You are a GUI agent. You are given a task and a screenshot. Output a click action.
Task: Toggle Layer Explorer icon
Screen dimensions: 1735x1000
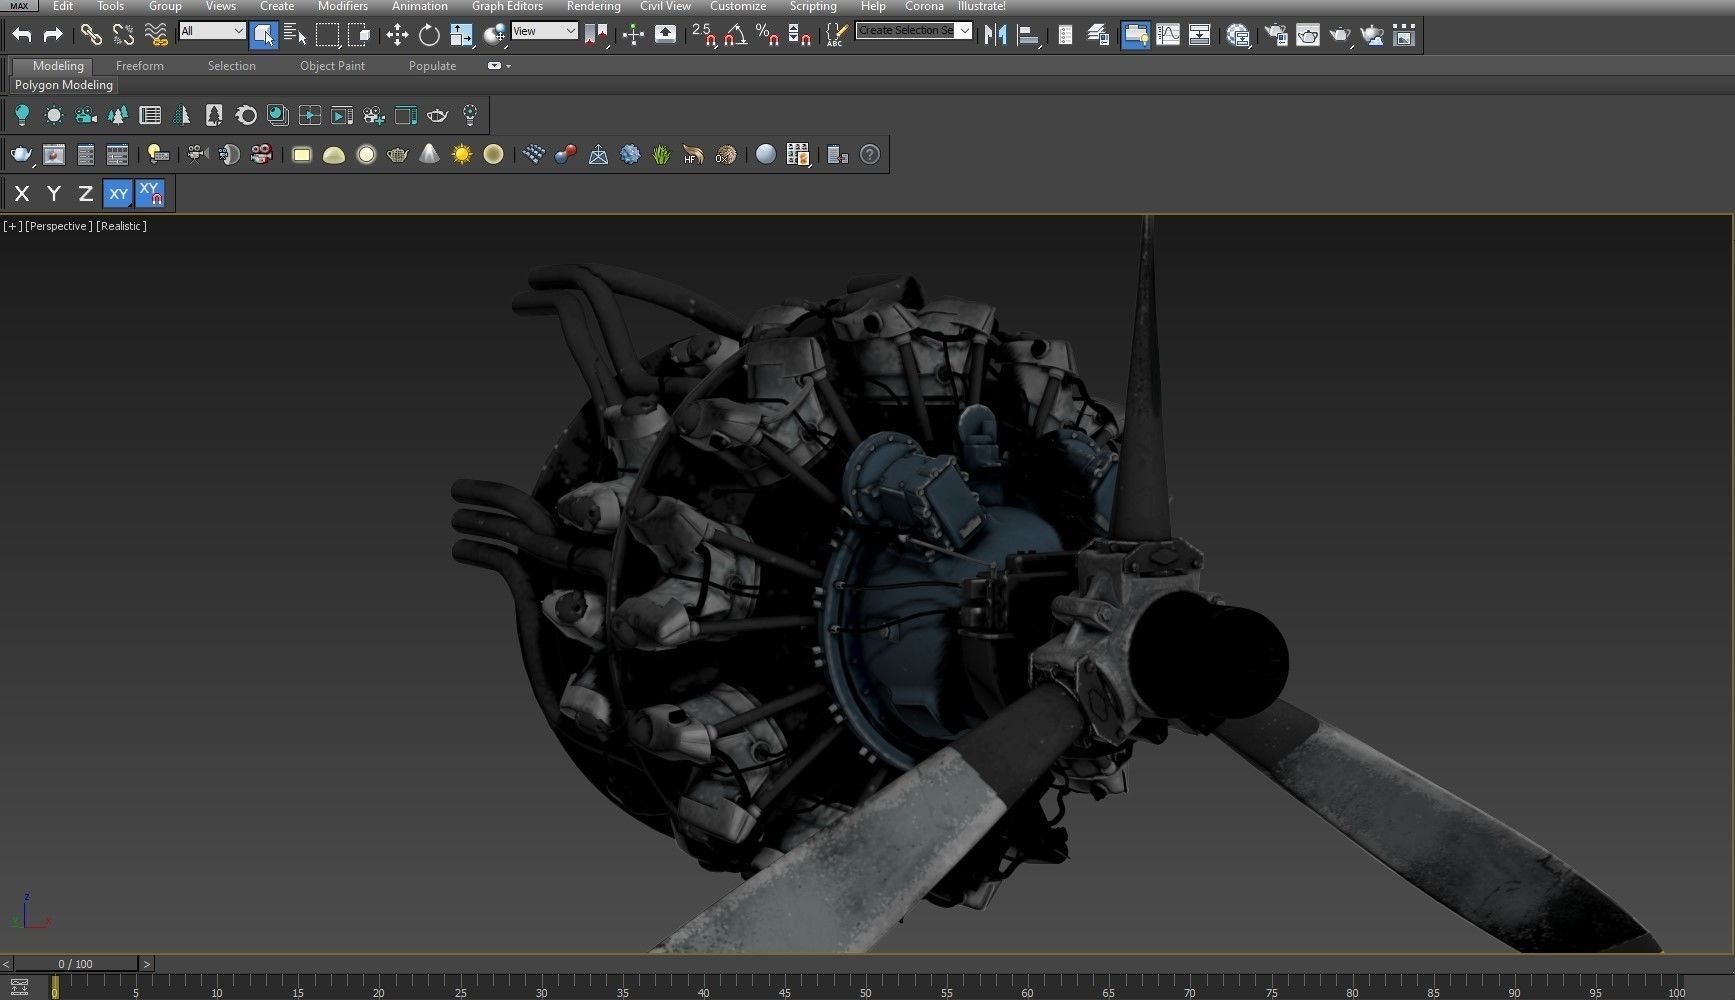click(1098, 35)
